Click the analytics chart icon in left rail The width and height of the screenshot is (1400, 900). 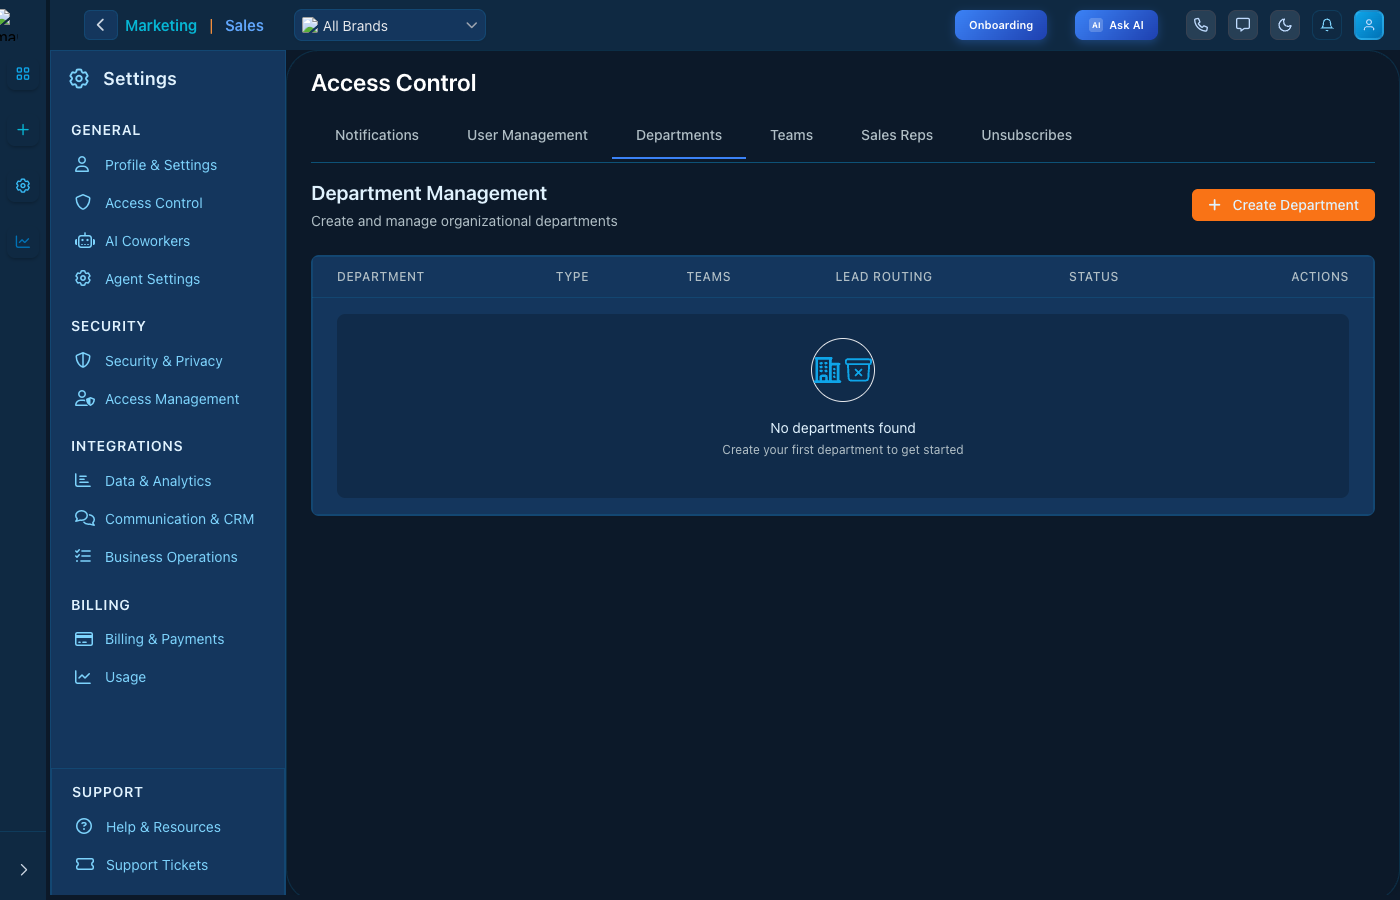[23, 242]
